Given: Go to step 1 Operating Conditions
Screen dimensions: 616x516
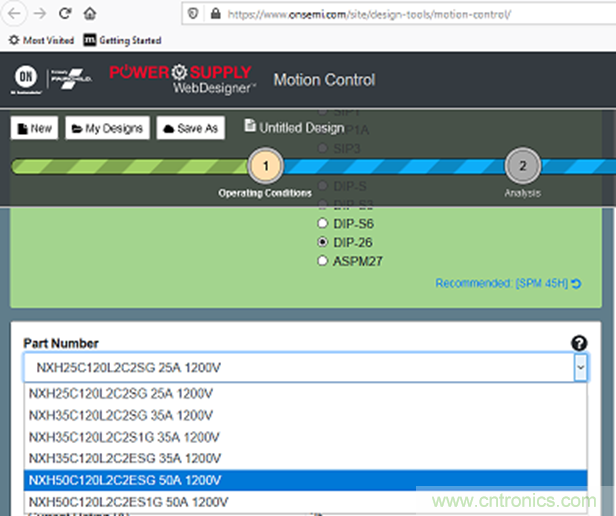Looking at the screenshot, I should [x=265, y=166].
